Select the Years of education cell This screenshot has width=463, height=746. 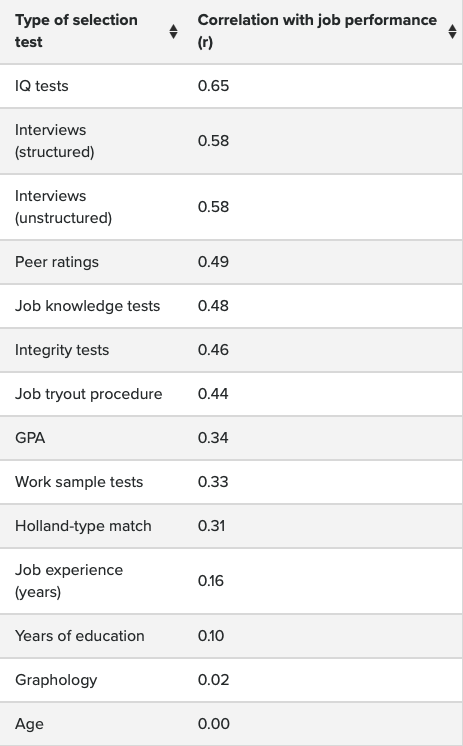79,636
